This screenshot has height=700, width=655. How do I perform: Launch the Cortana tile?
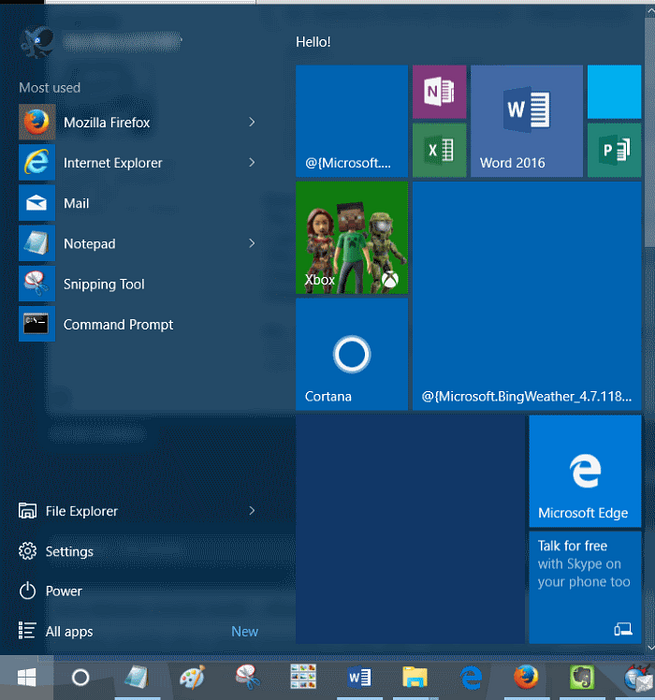pos(351,354)
